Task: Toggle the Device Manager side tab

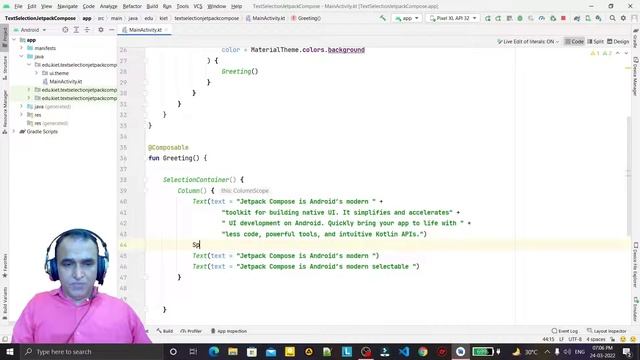Action: [636, 76]
